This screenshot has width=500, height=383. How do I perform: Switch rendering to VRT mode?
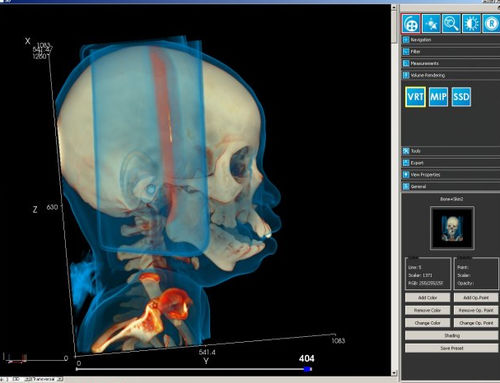click(415, 97)
